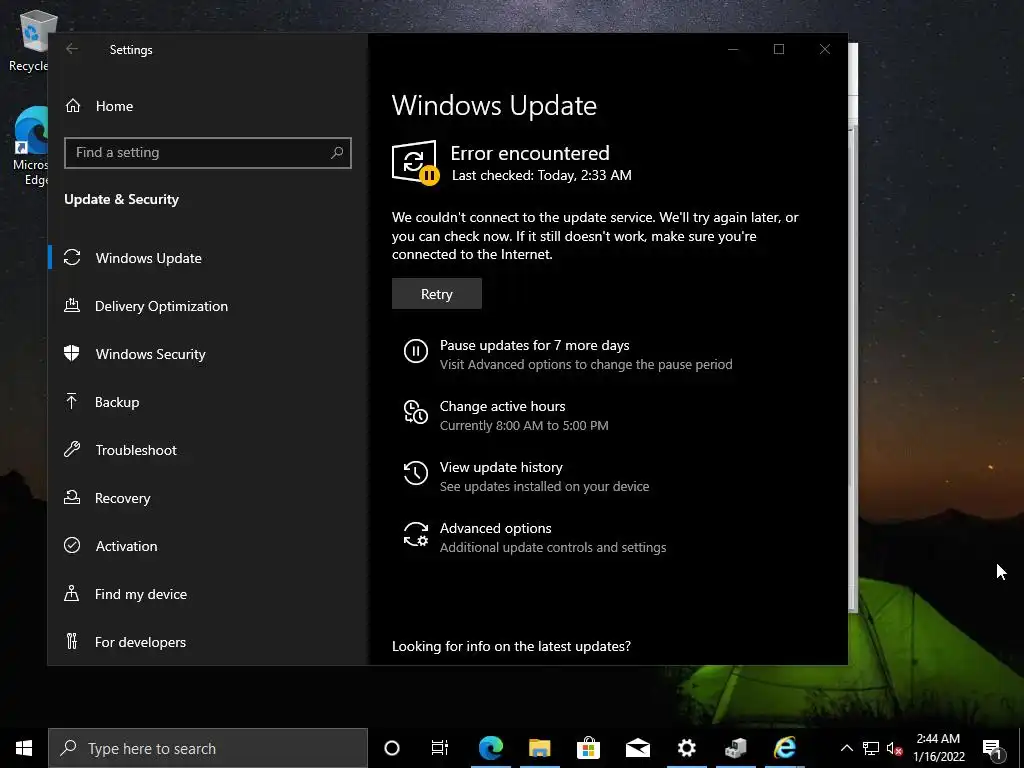This screenshot has height=768, width=1024.
Task: Click the For developers tools icon
Action: (x=72, y=641)
